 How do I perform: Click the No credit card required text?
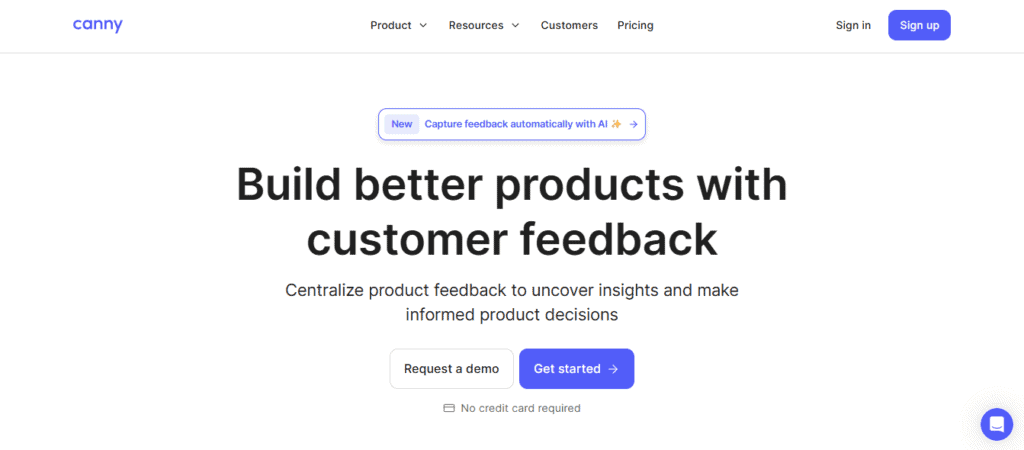(520, 408)
